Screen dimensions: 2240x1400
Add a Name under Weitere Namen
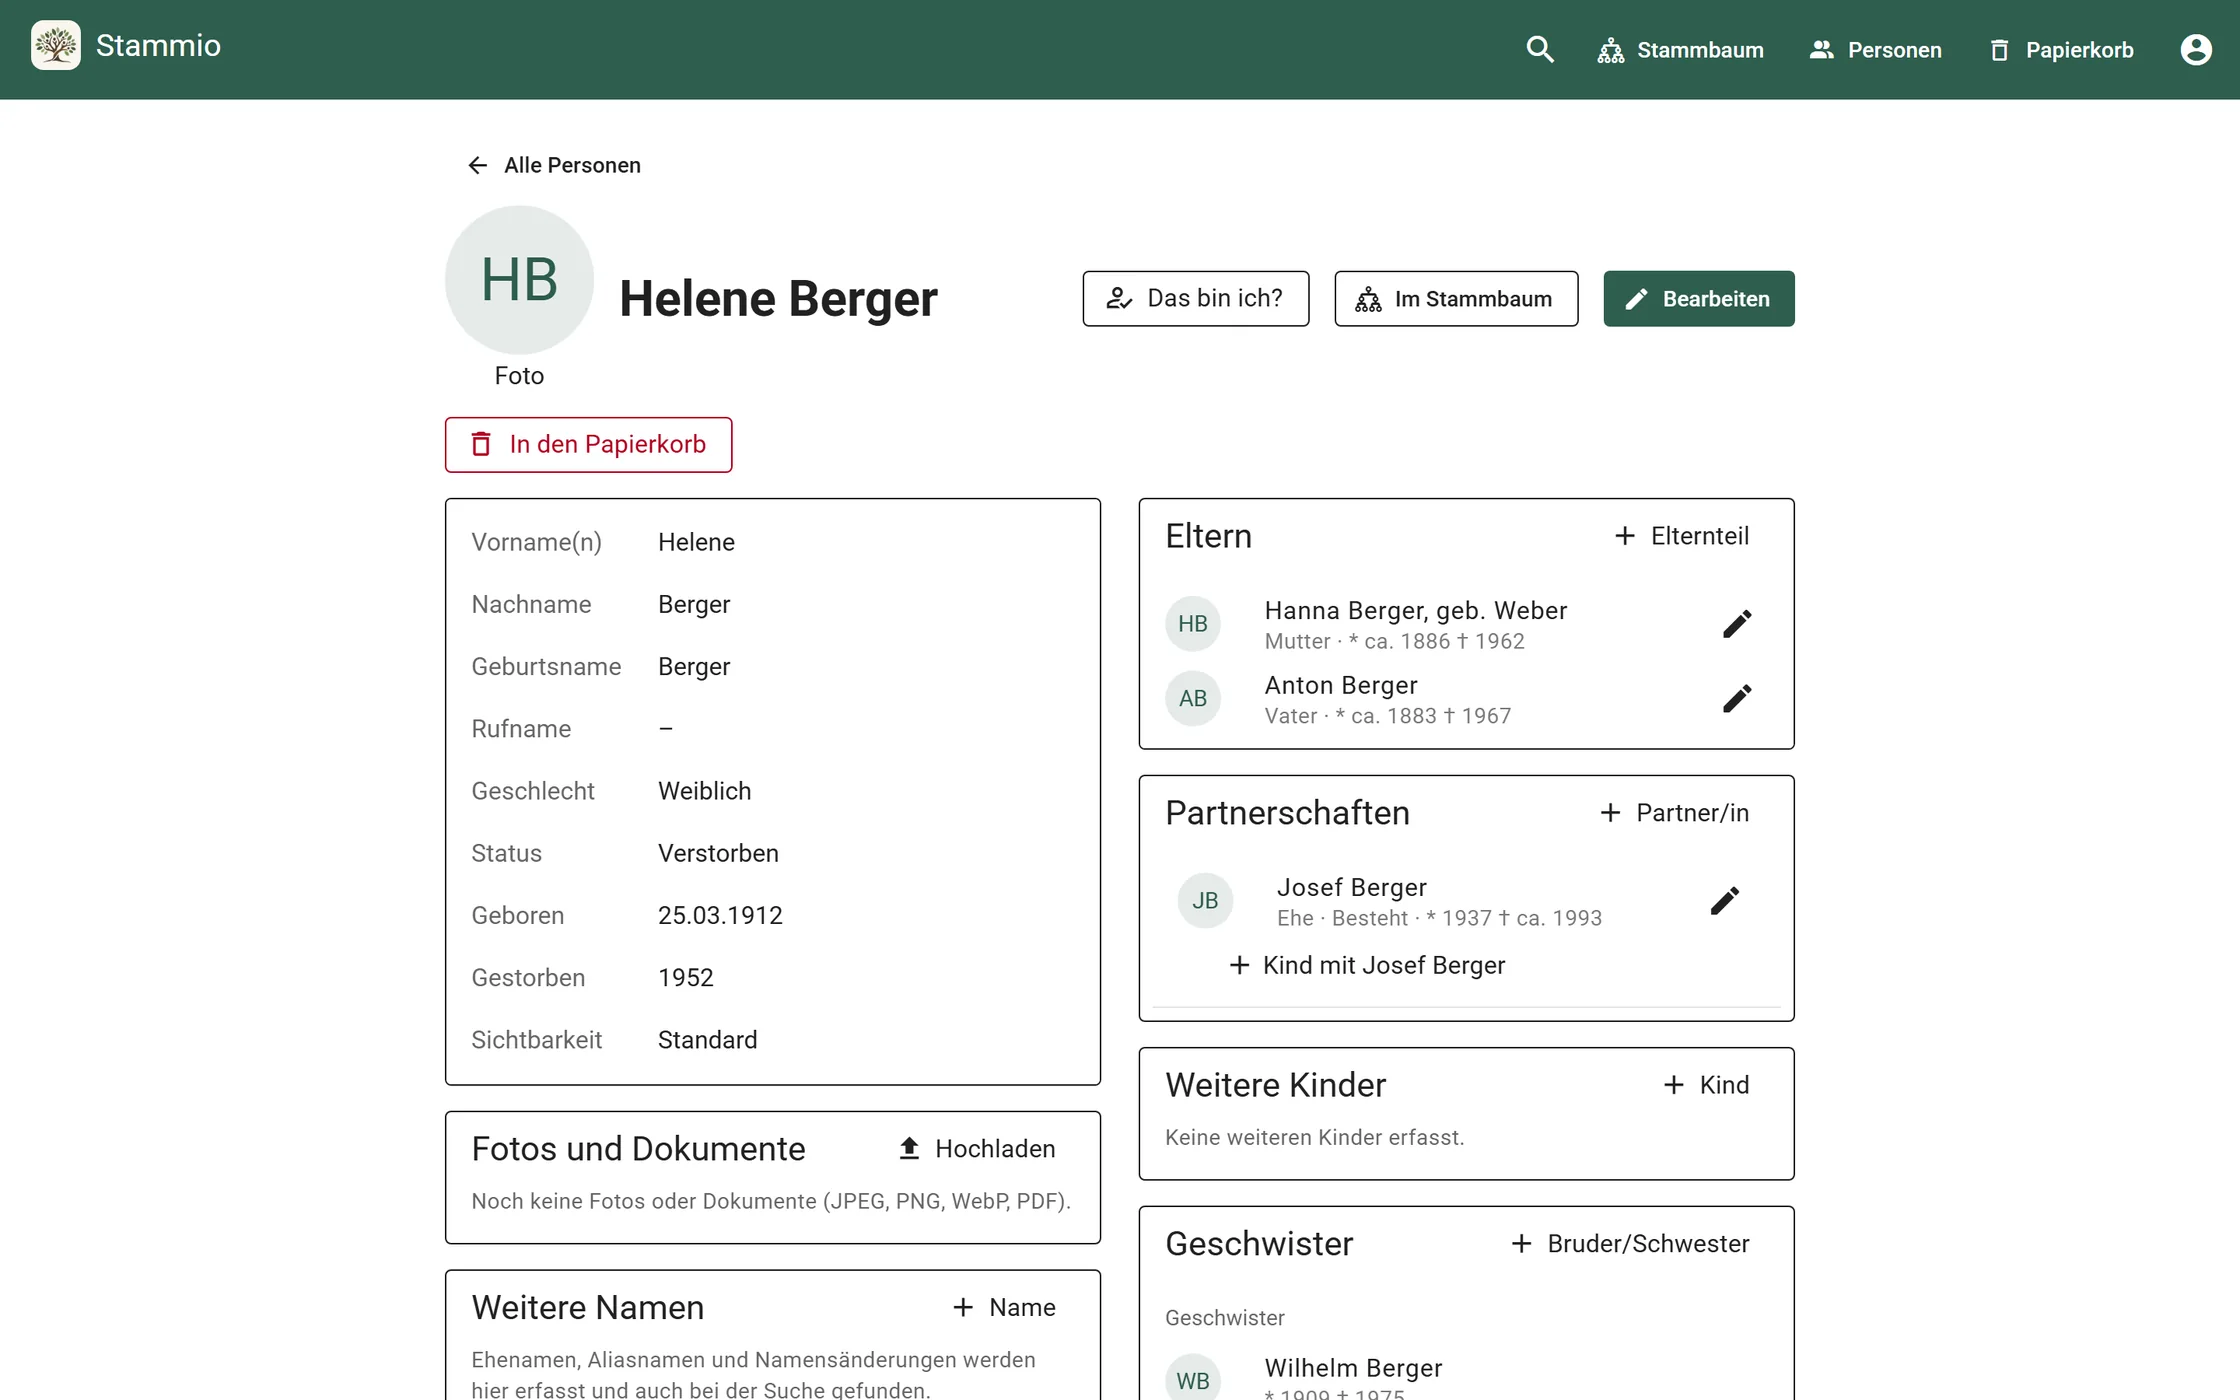pos(1004,1308)
